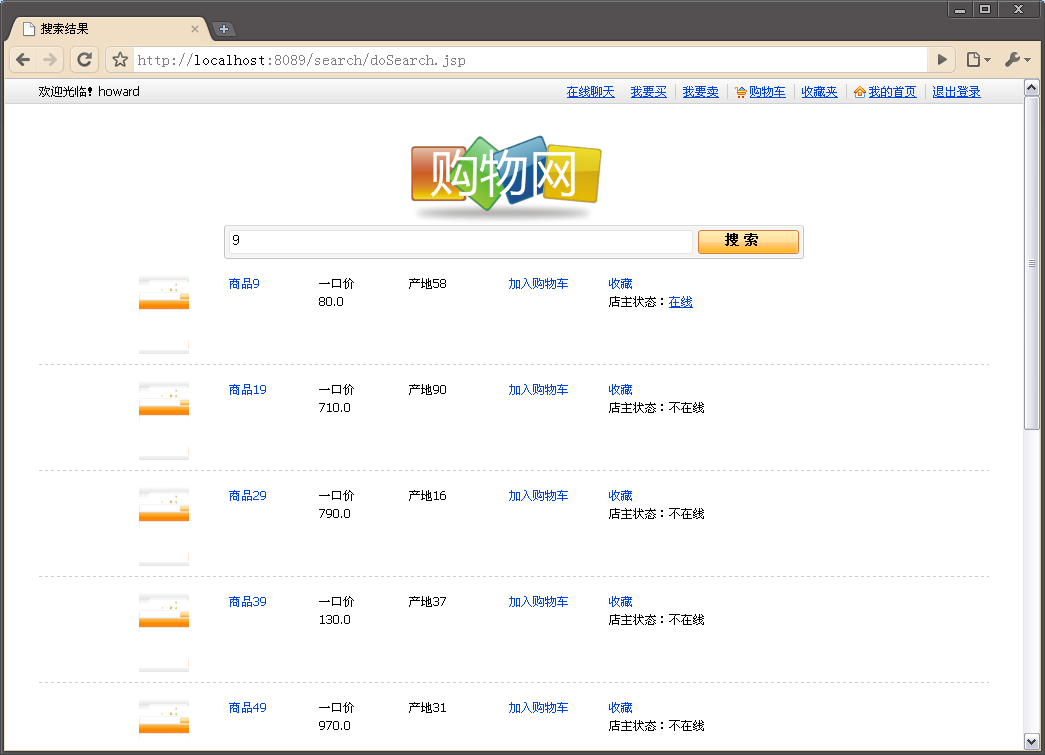Add 商品29 to cart via 加入购物车
This screenshot has height=755, width=1045.
click(538, 496)
